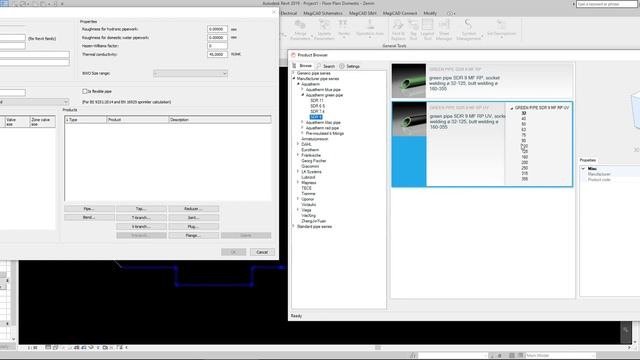Select the Viega manufacturer item
640x360 pixels.
click(306, 210)
